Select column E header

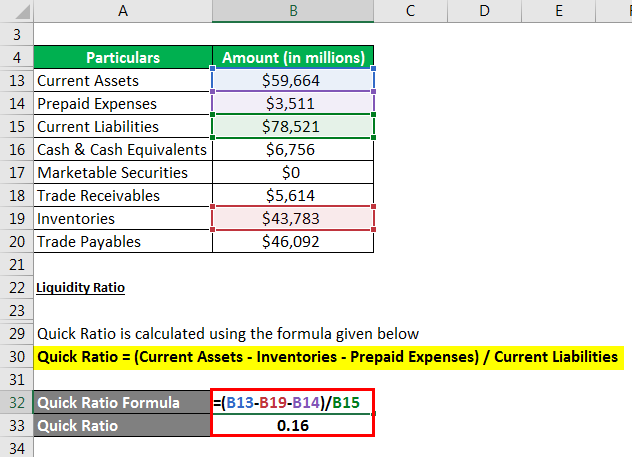click(558, 11)
